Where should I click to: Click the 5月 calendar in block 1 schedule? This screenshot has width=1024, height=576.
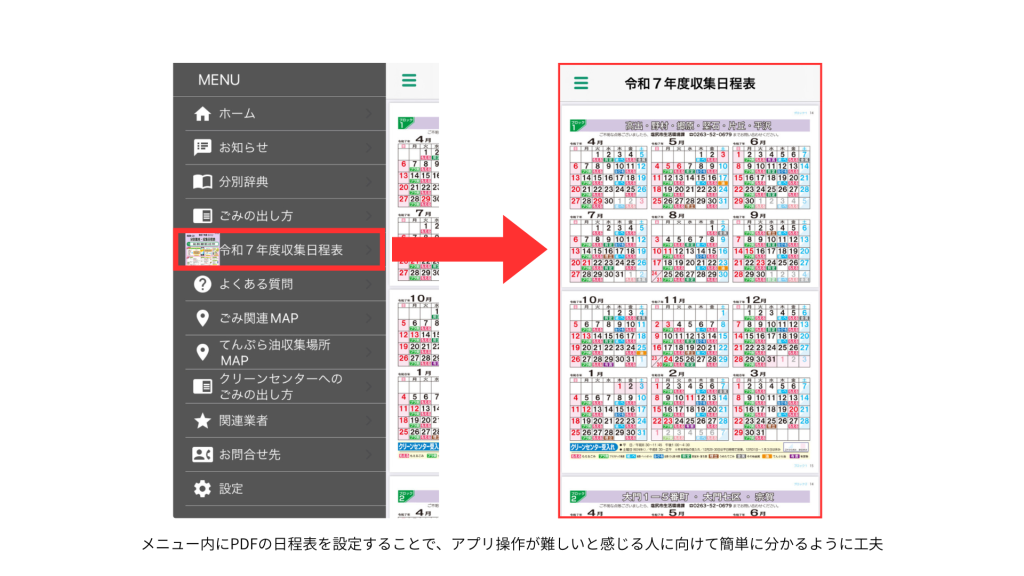690,173
